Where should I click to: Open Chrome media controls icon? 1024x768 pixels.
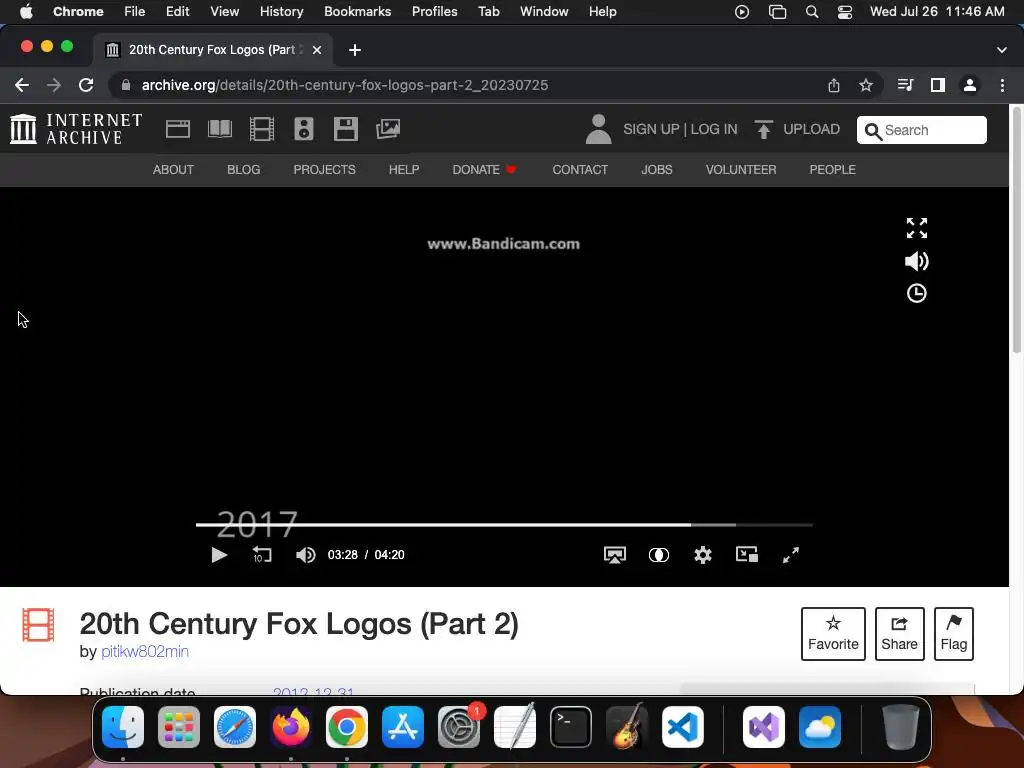pos(905,85)
